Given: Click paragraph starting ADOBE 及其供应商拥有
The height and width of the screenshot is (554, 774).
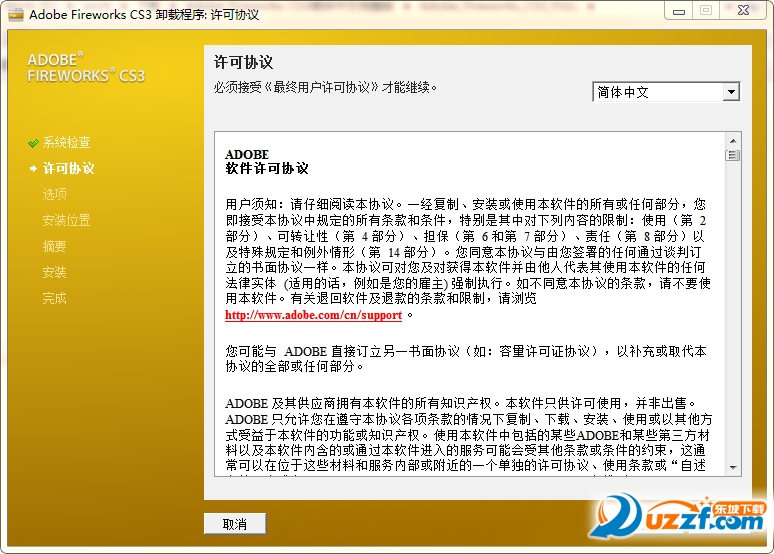Looking at the screenshot, I should pos(469,435).
